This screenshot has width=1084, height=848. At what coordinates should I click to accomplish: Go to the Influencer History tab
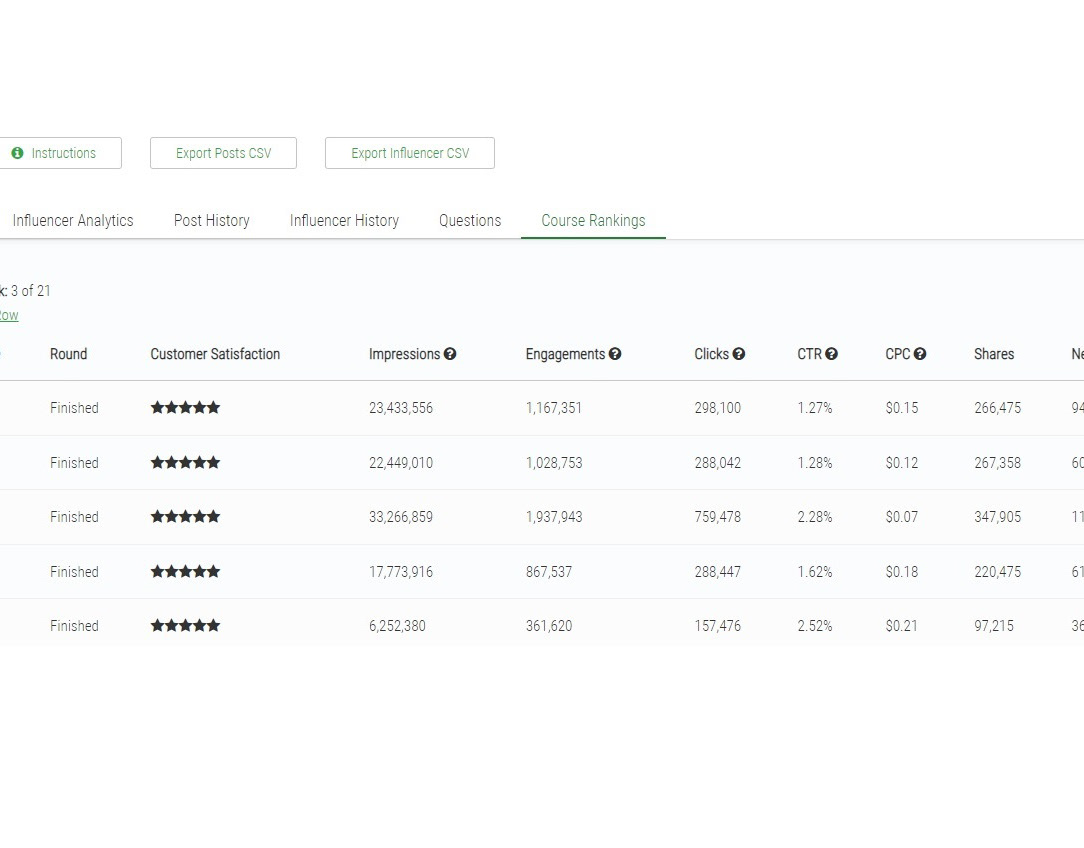[344, 221]
